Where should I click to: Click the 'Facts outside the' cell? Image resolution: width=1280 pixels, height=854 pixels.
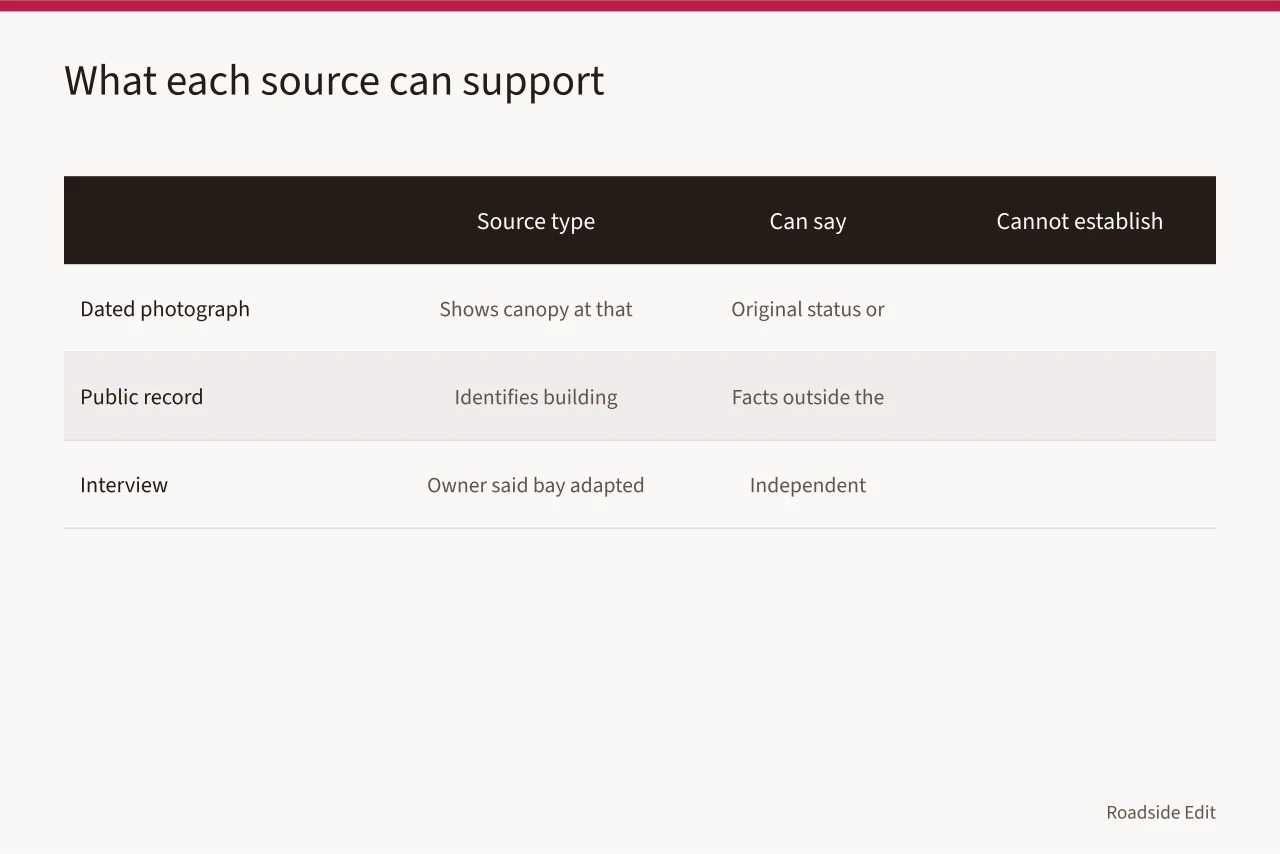(808, 397)
